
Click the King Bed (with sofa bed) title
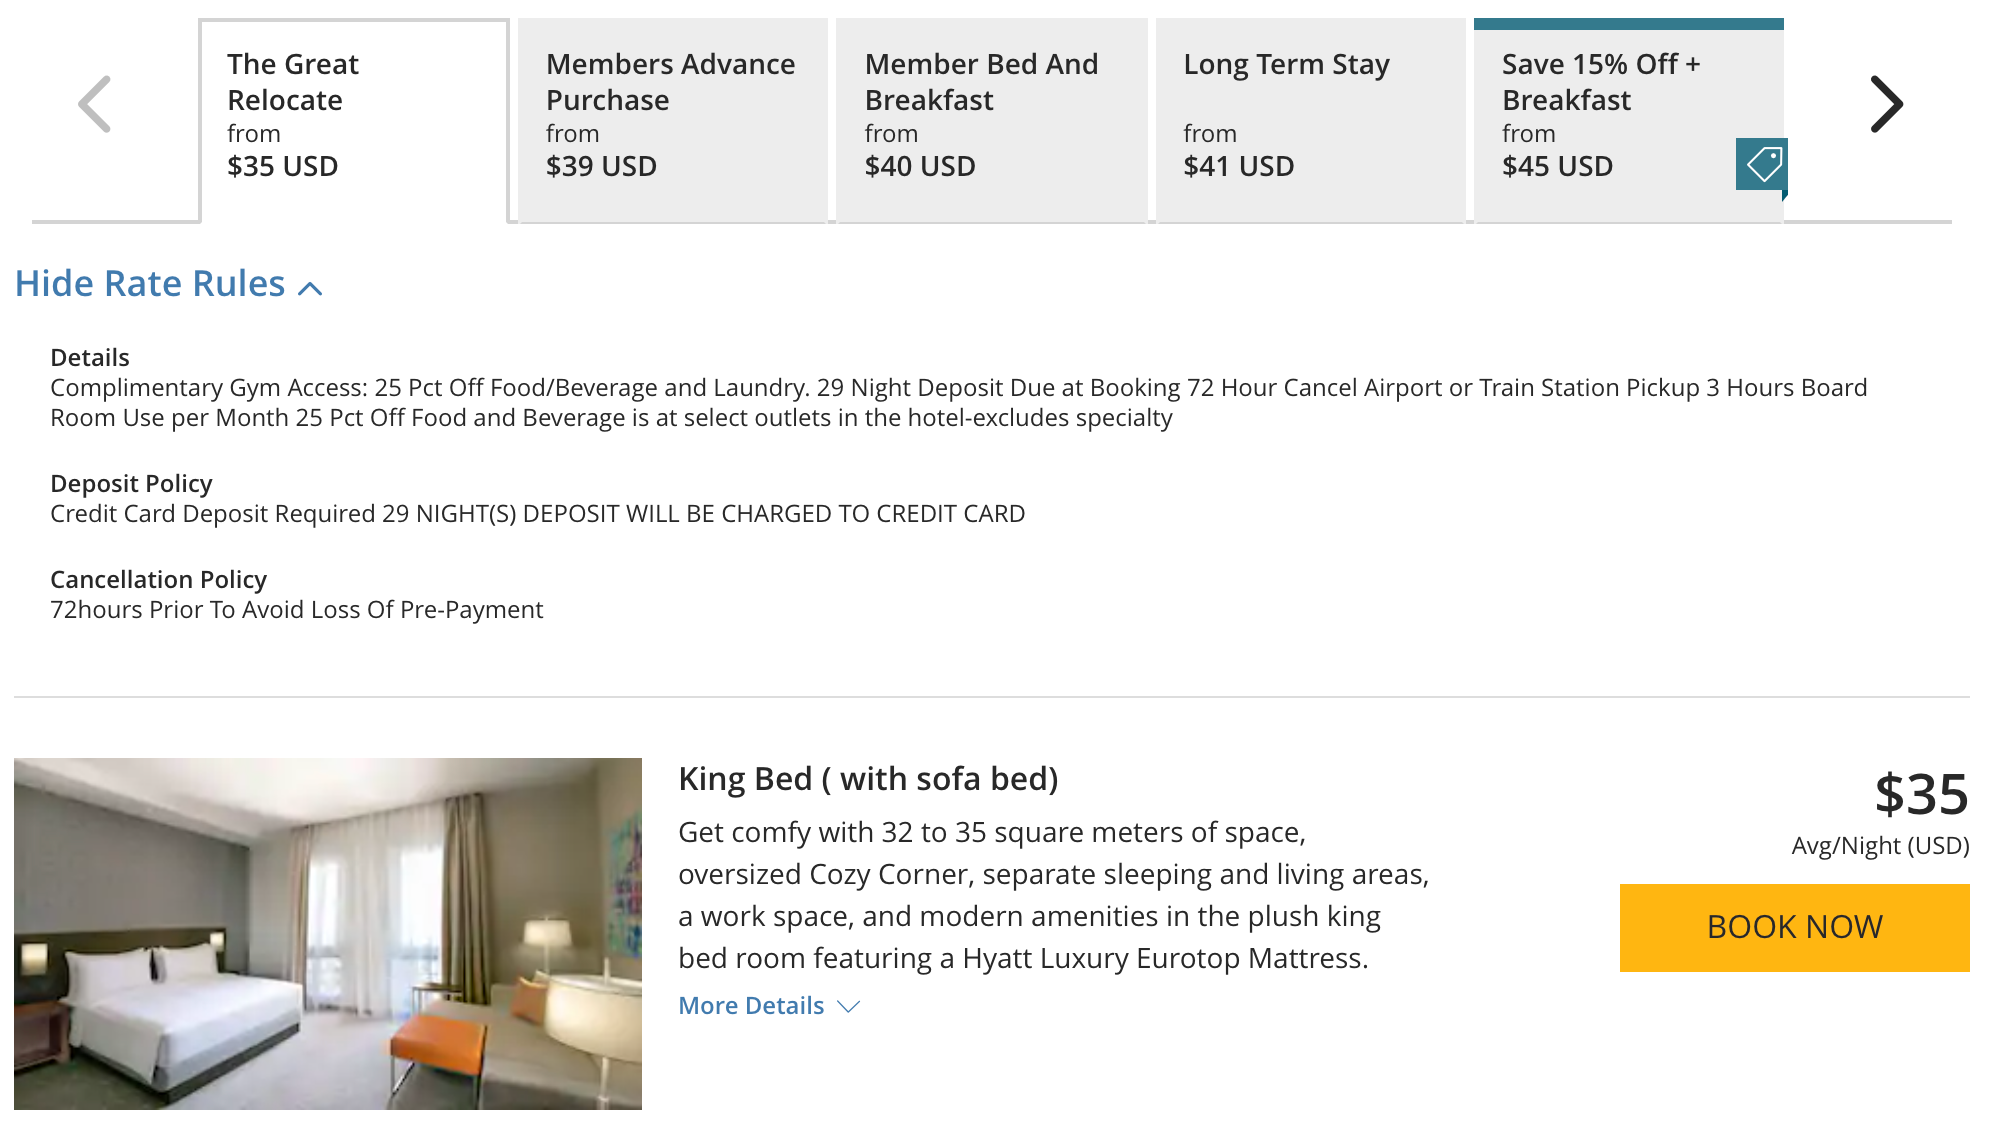(x=868, y=779)
